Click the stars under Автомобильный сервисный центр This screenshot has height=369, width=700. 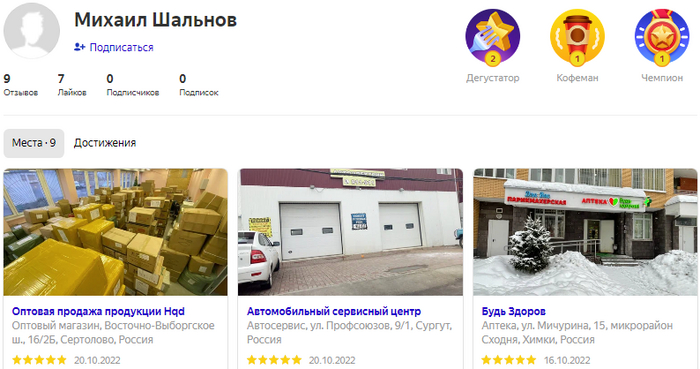[274, 360]
